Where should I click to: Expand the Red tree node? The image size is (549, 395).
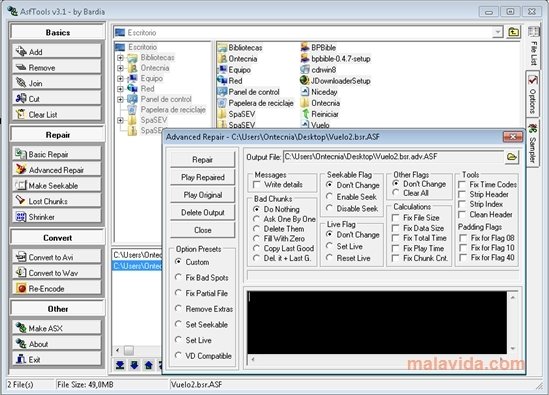click(x=120, y=89)
